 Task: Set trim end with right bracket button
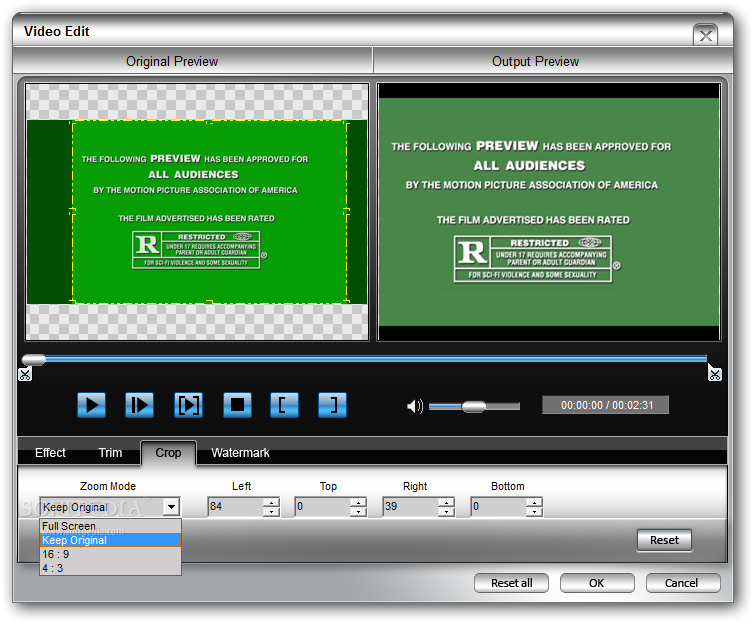[332, 405]
